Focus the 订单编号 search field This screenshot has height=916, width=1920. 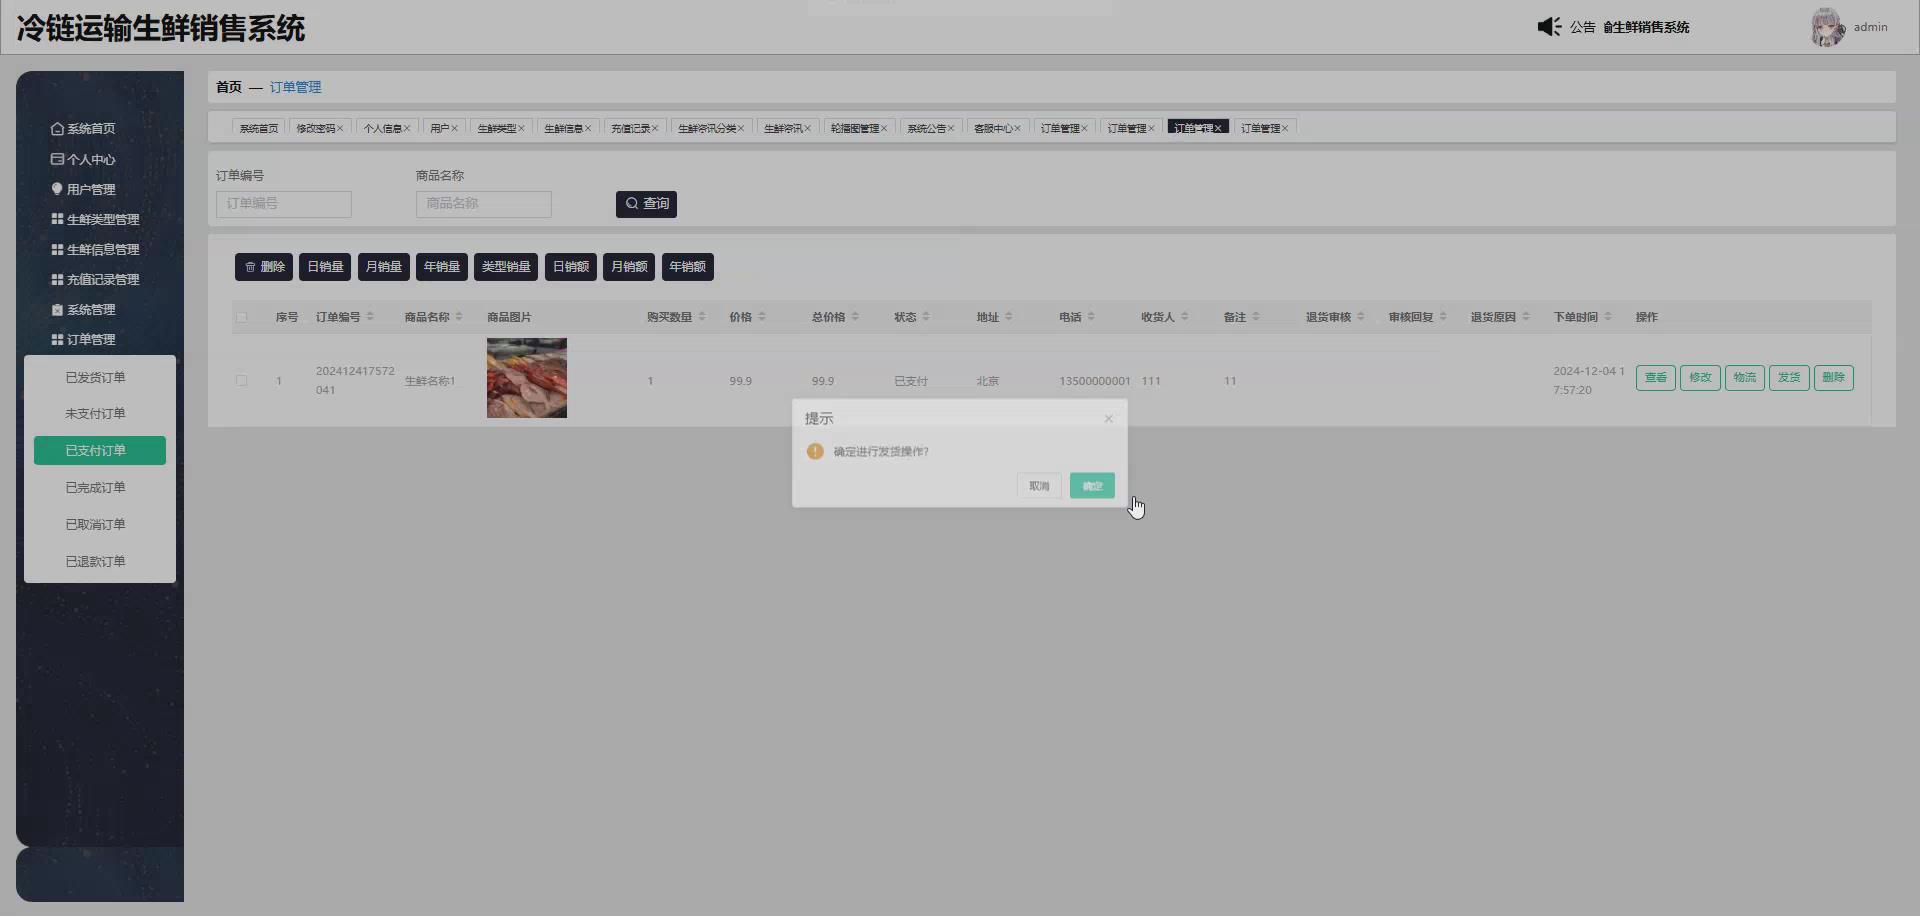click(284, 204)
